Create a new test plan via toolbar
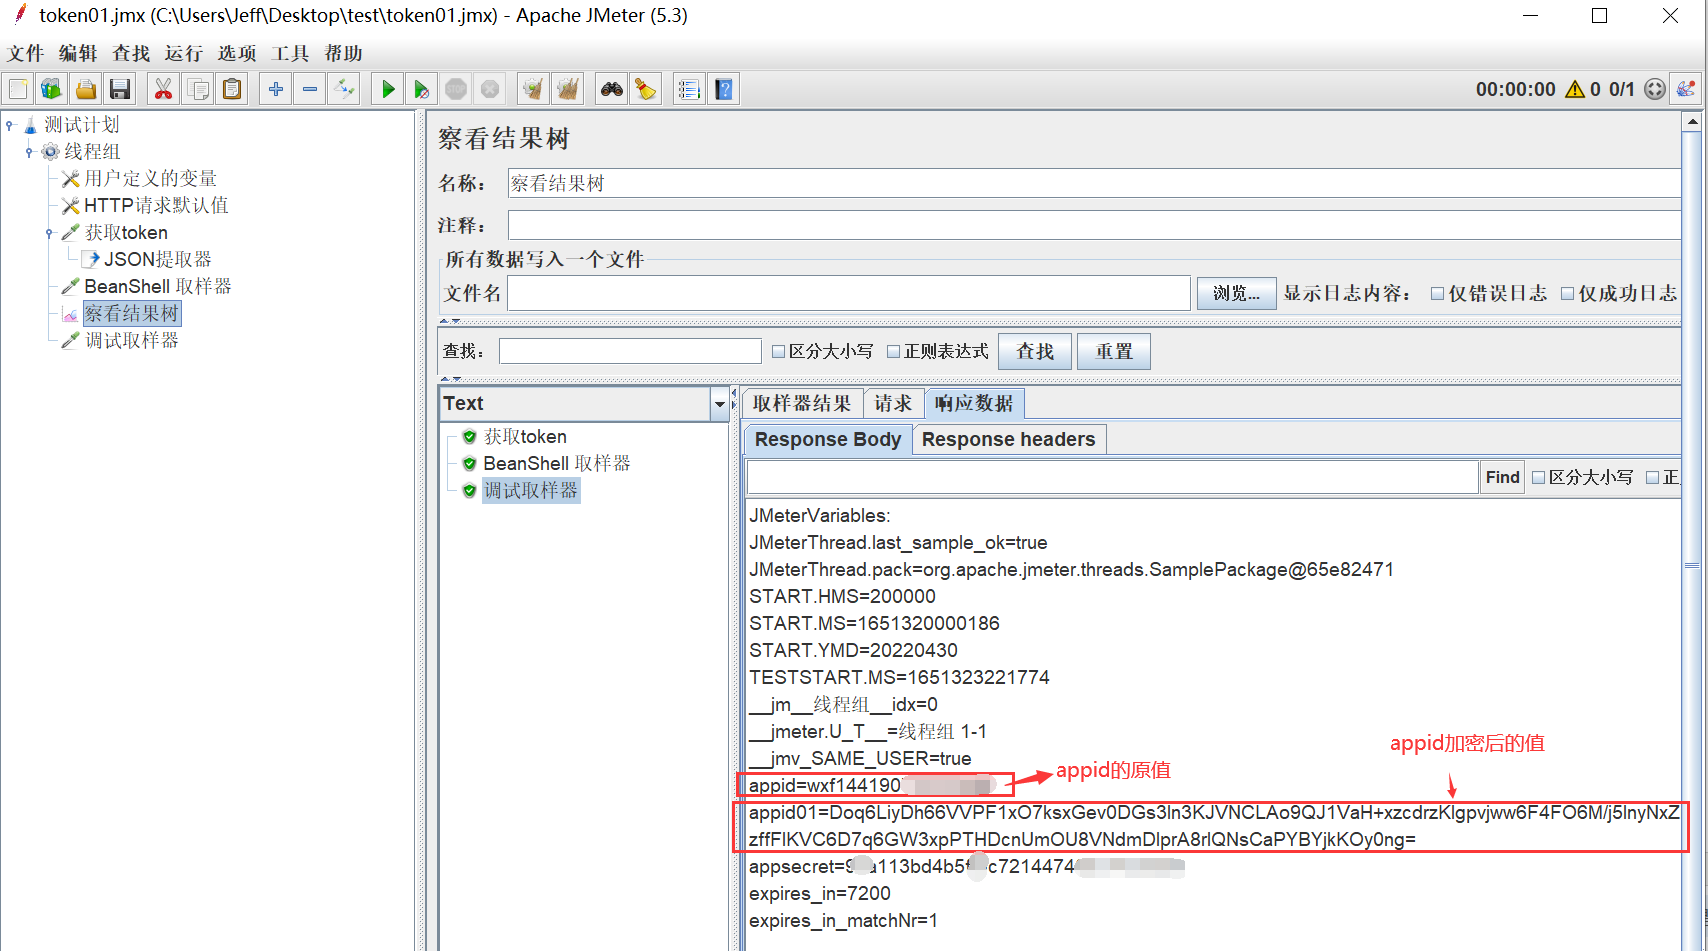1708x951 pixels. 18,90
